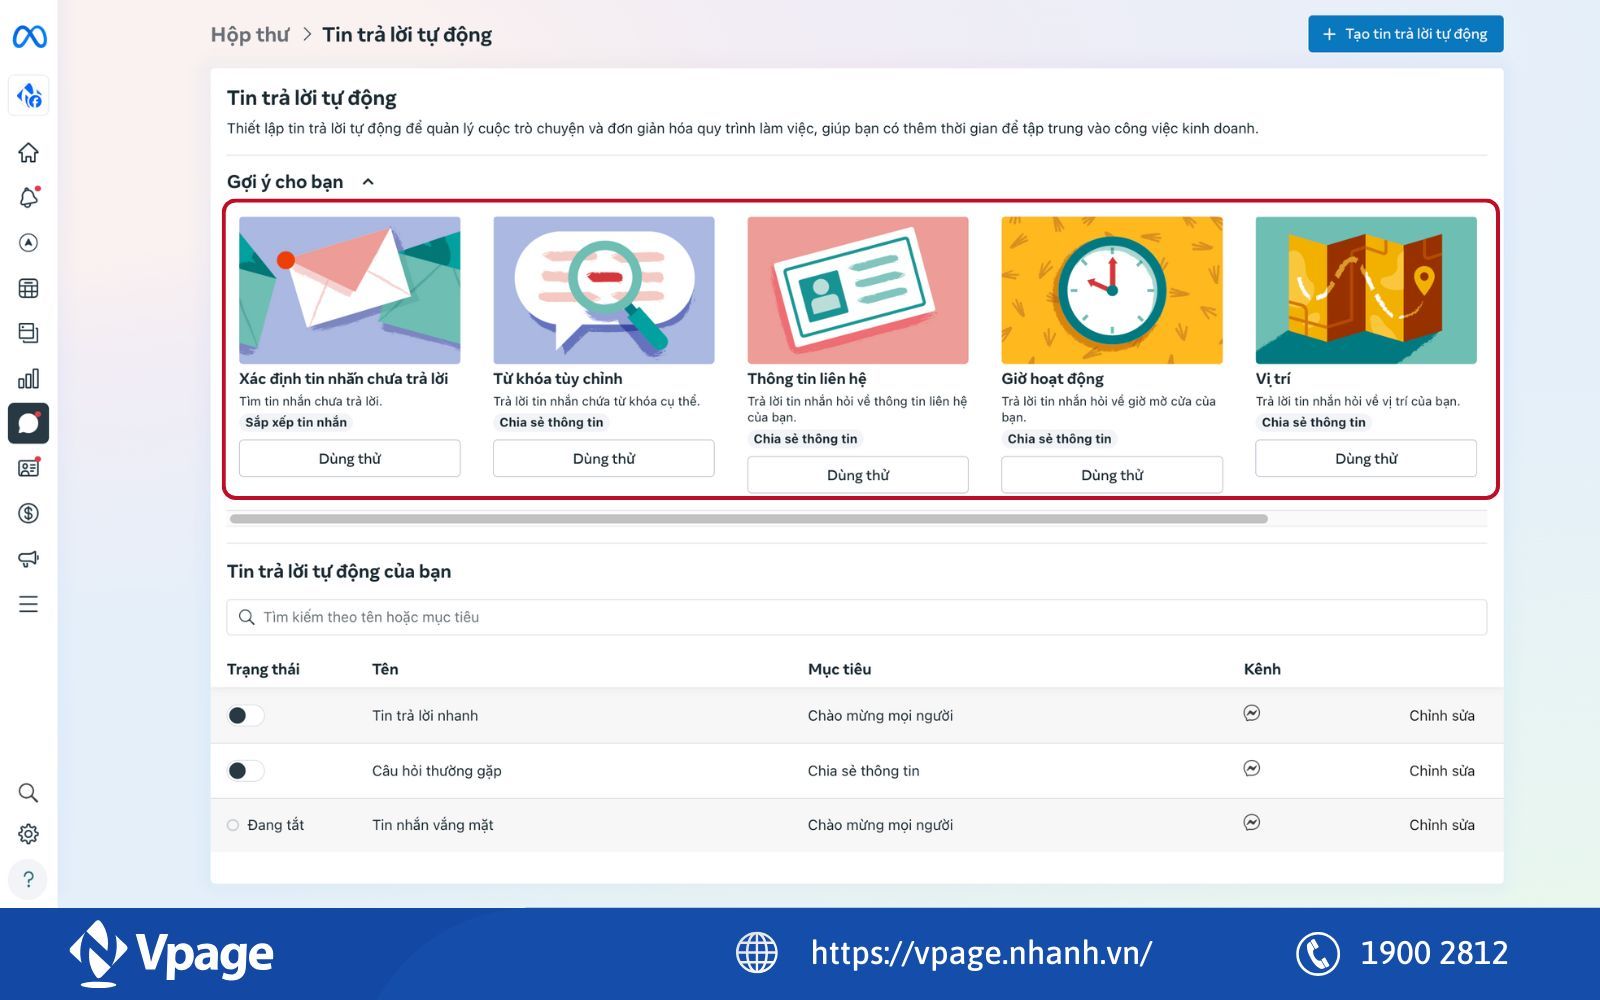
Task: Open the Inbox chat bubble icon
Action: (x=28, y=423)
